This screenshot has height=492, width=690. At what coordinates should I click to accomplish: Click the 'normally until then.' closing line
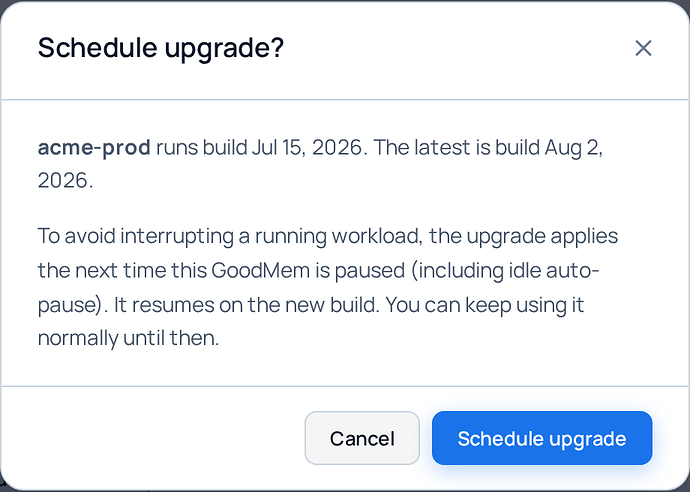128,338
